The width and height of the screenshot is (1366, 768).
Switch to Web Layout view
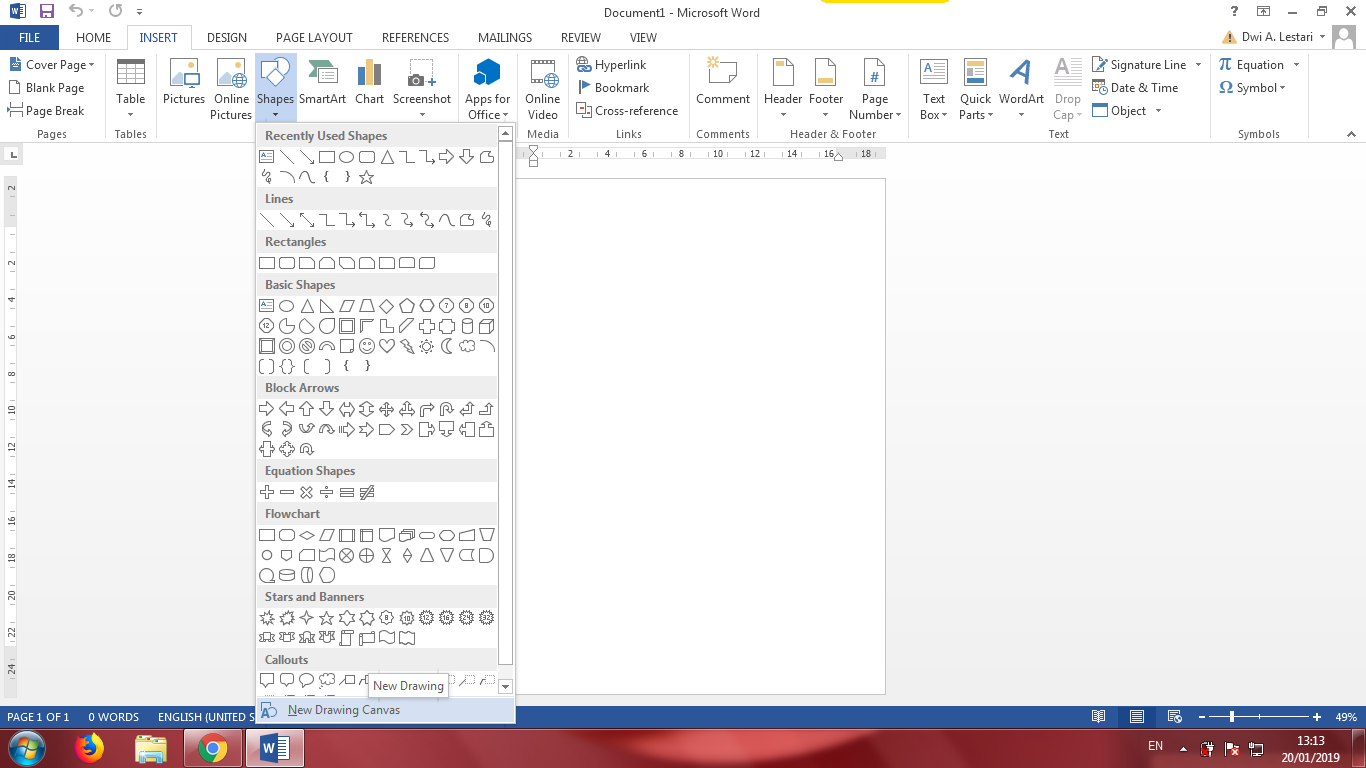(x=1173, y=717)
